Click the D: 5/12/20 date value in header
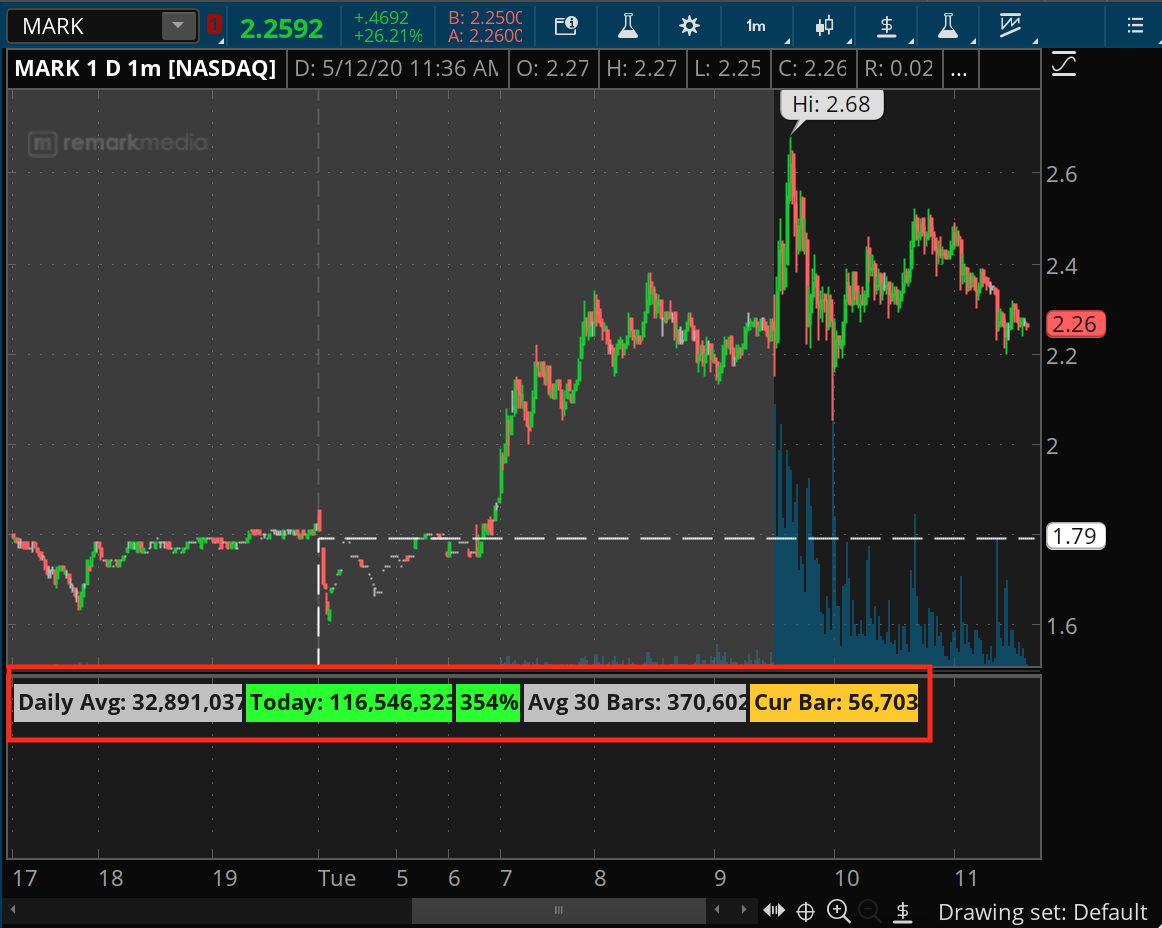This screenshot has height=928, width=1162. 397,69
